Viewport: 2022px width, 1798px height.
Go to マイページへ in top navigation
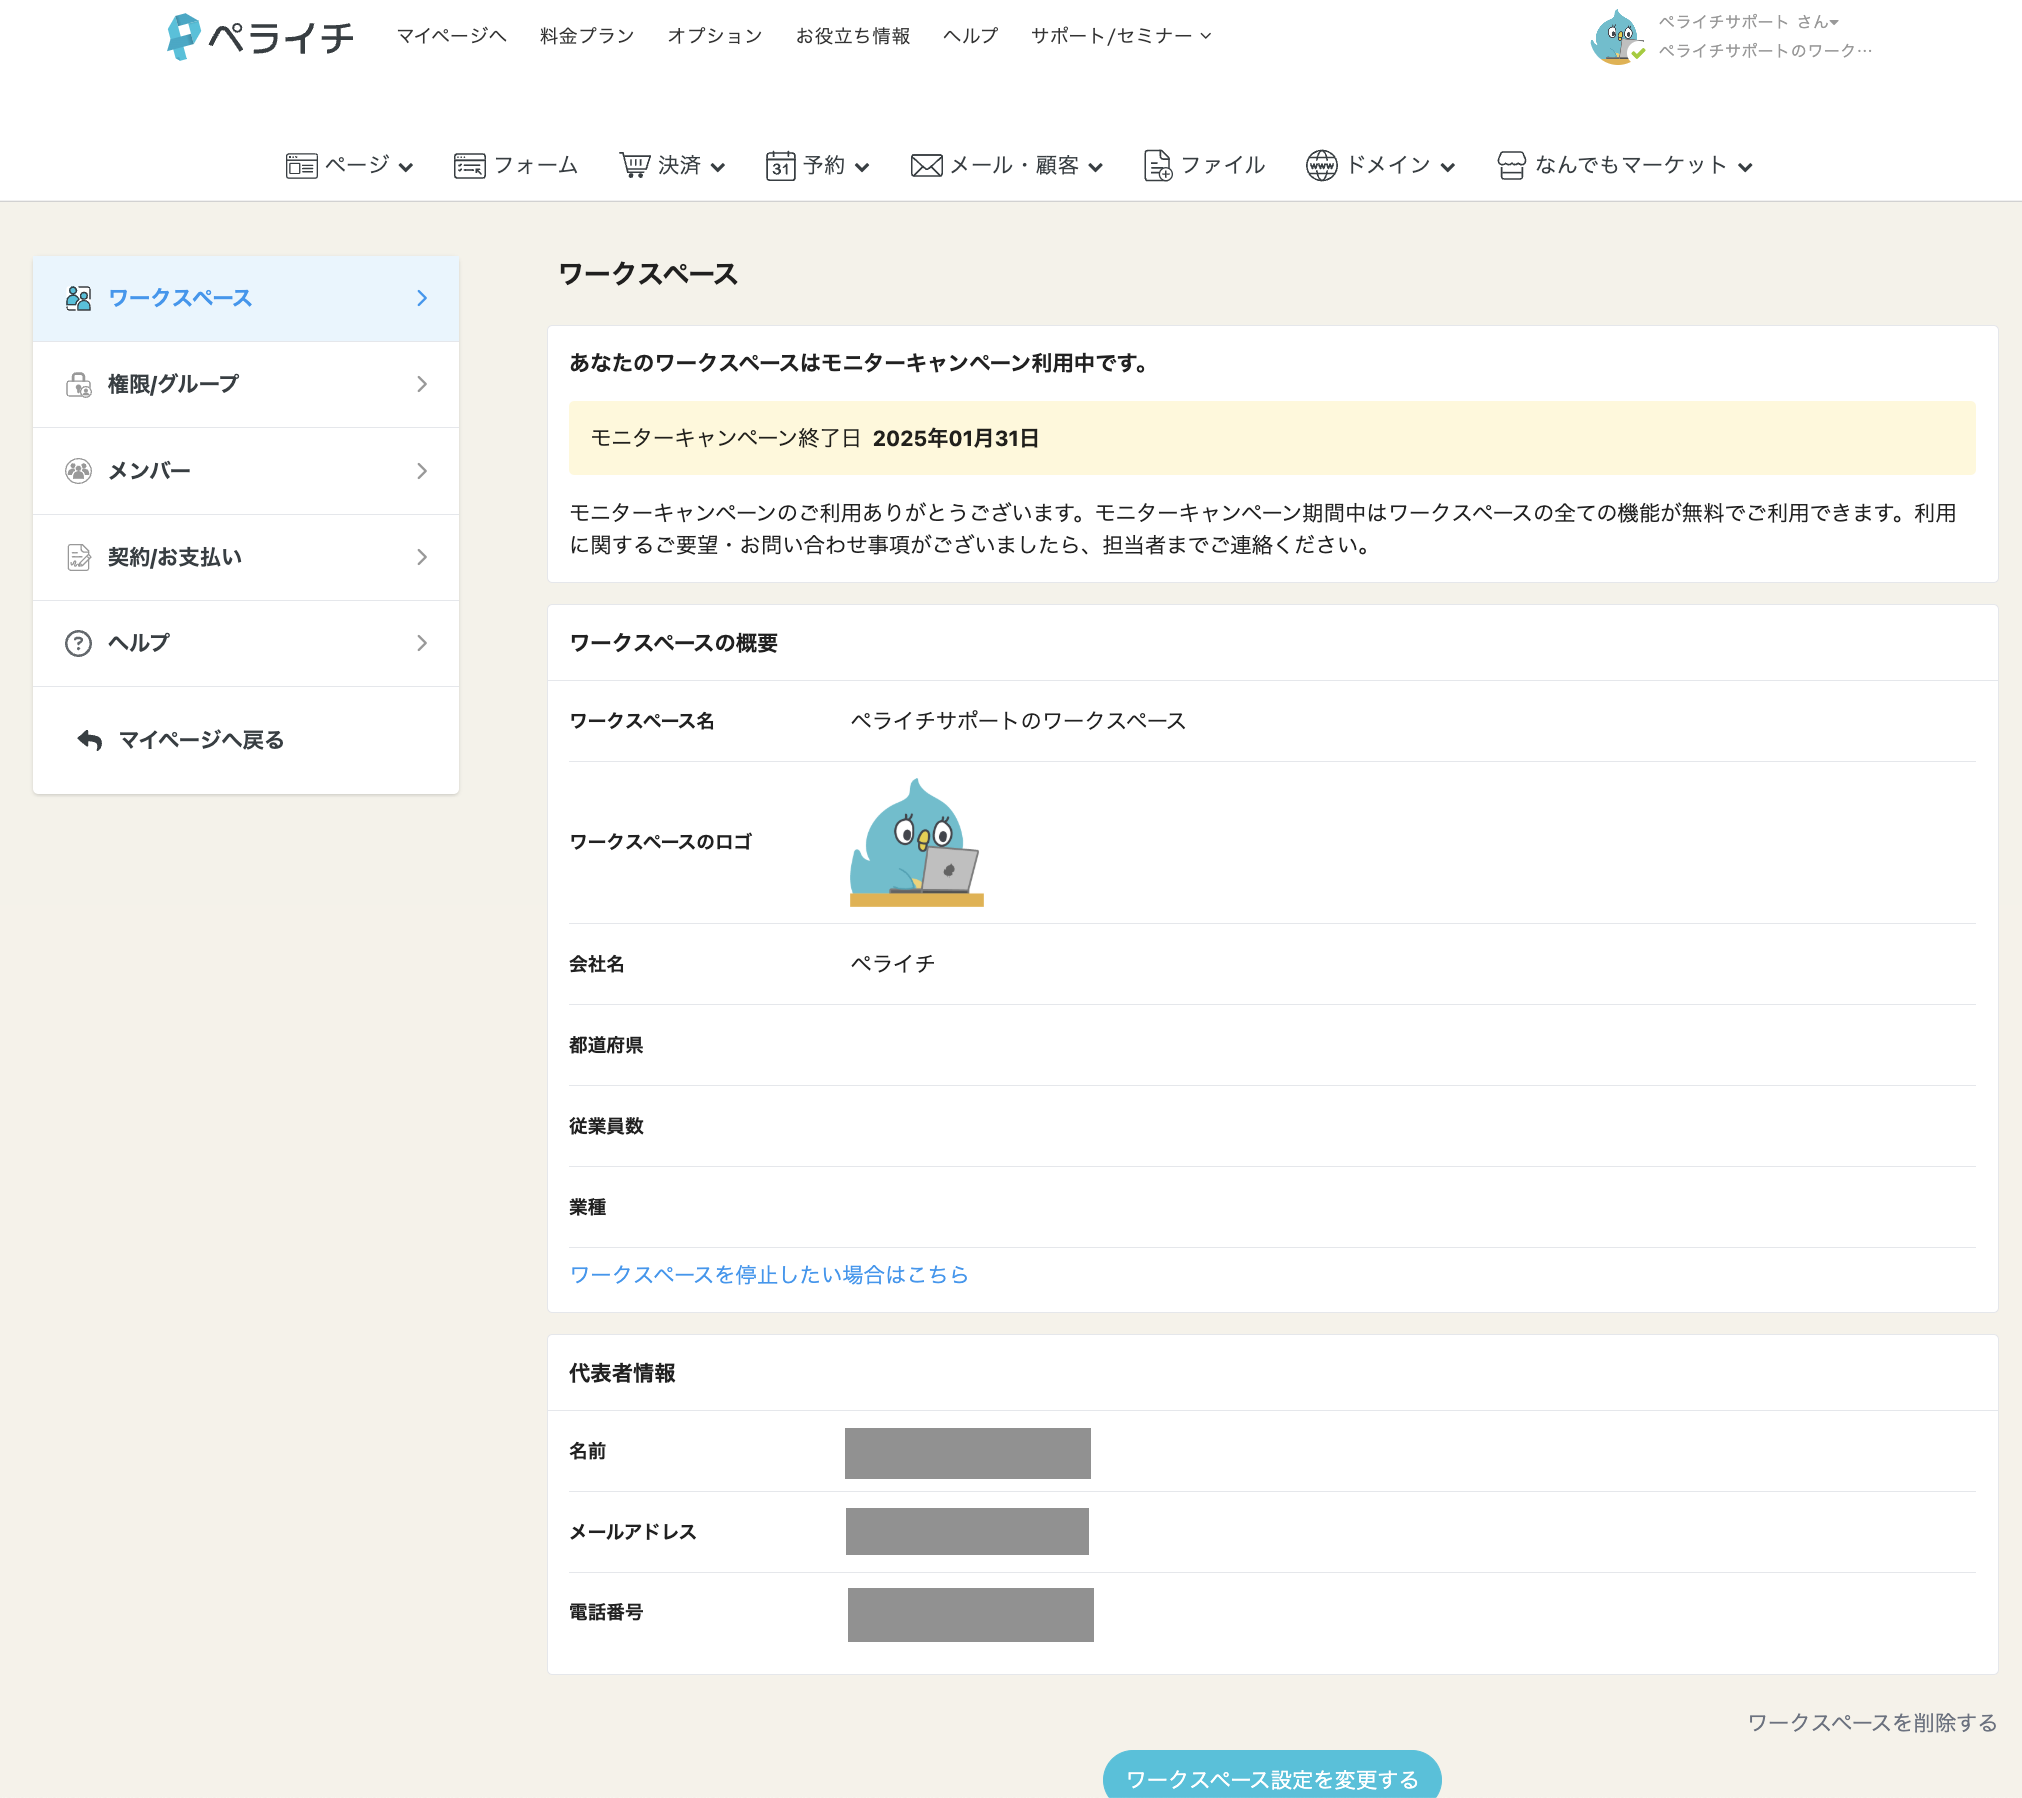452,36
